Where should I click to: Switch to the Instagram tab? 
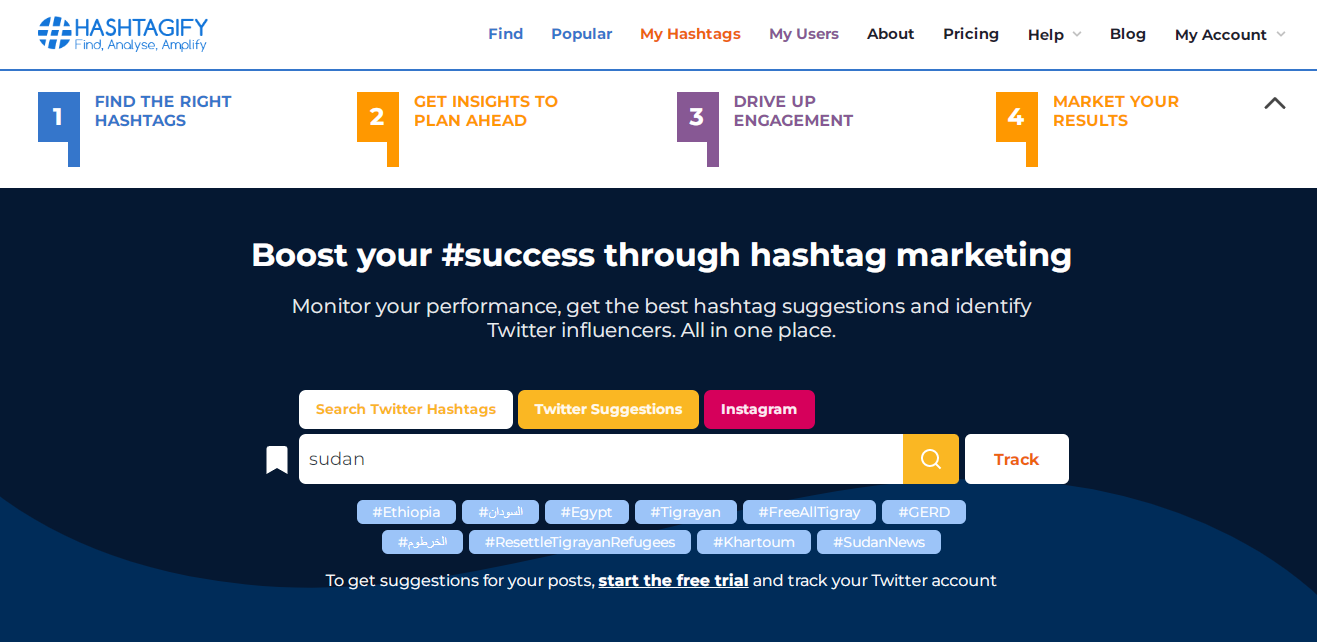759,409
